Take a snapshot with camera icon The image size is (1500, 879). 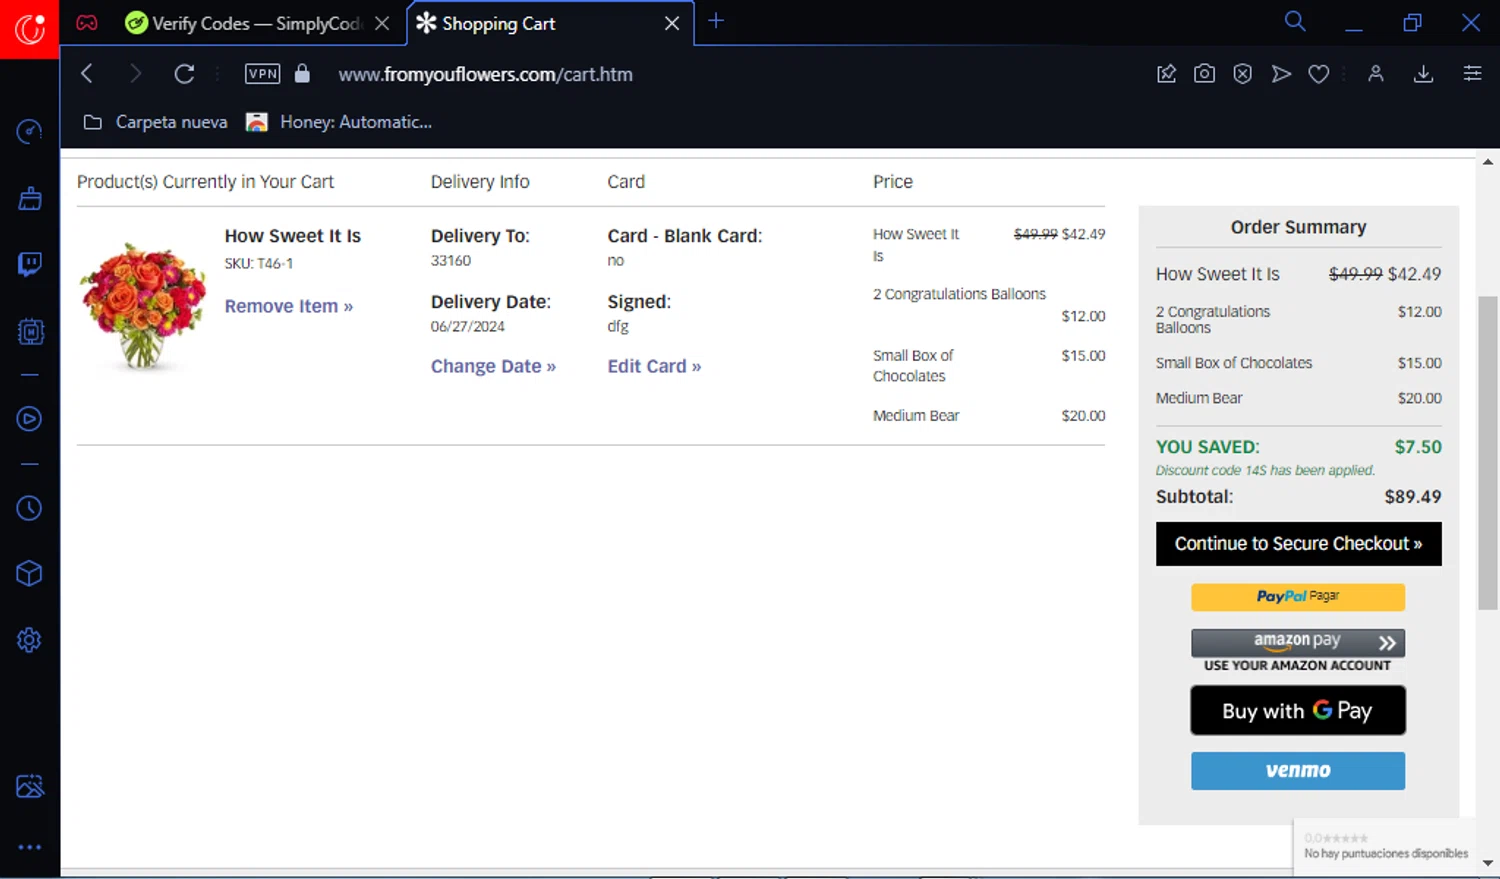coord(1204,74)
